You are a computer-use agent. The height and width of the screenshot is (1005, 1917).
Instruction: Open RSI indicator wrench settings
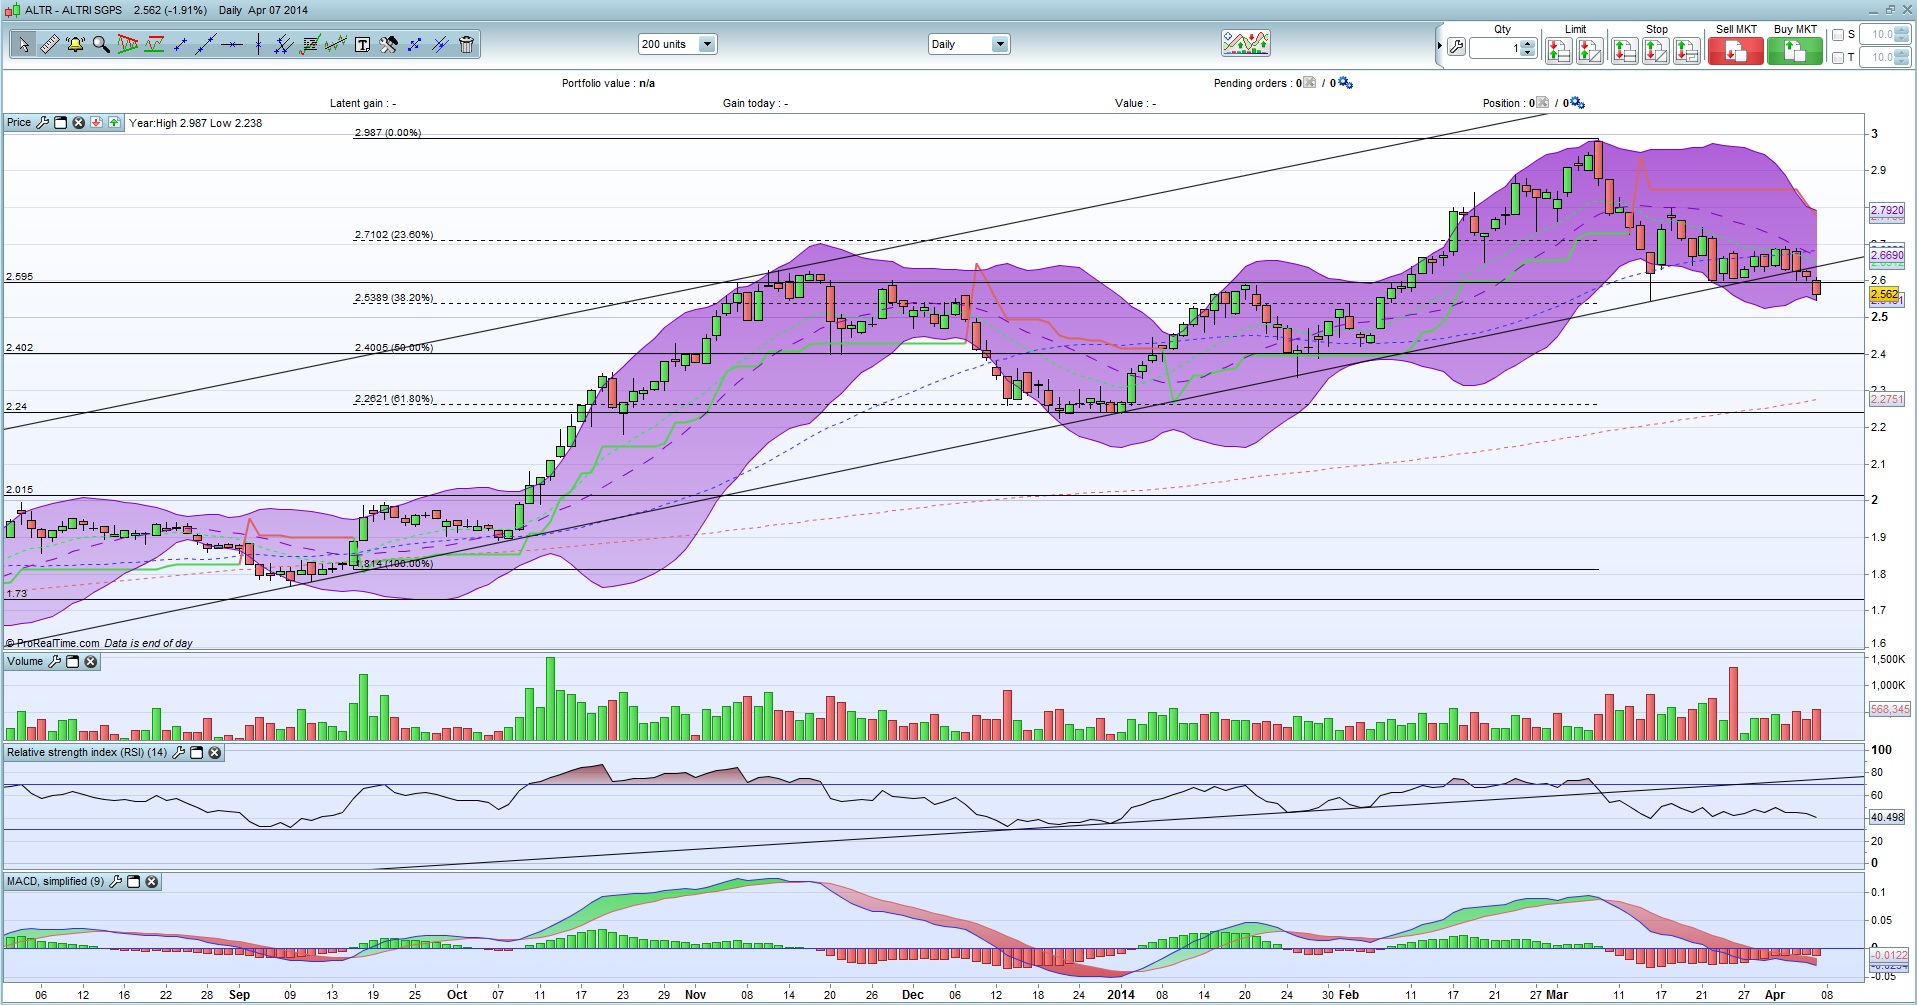coord(179,753)
